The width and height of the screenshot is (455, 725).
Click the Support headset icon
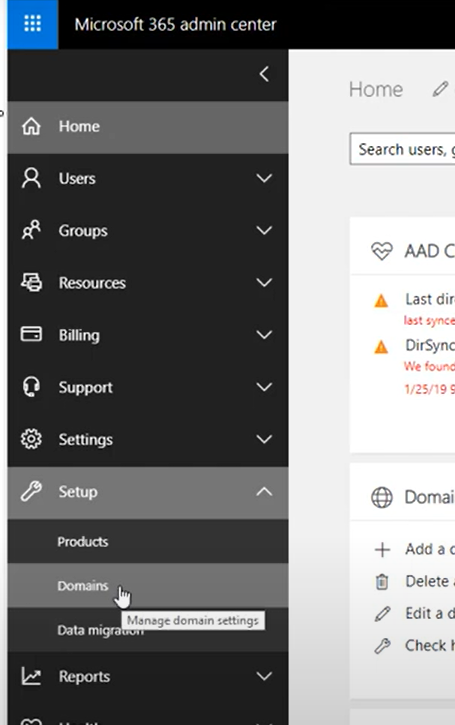(x=31, y=387)
